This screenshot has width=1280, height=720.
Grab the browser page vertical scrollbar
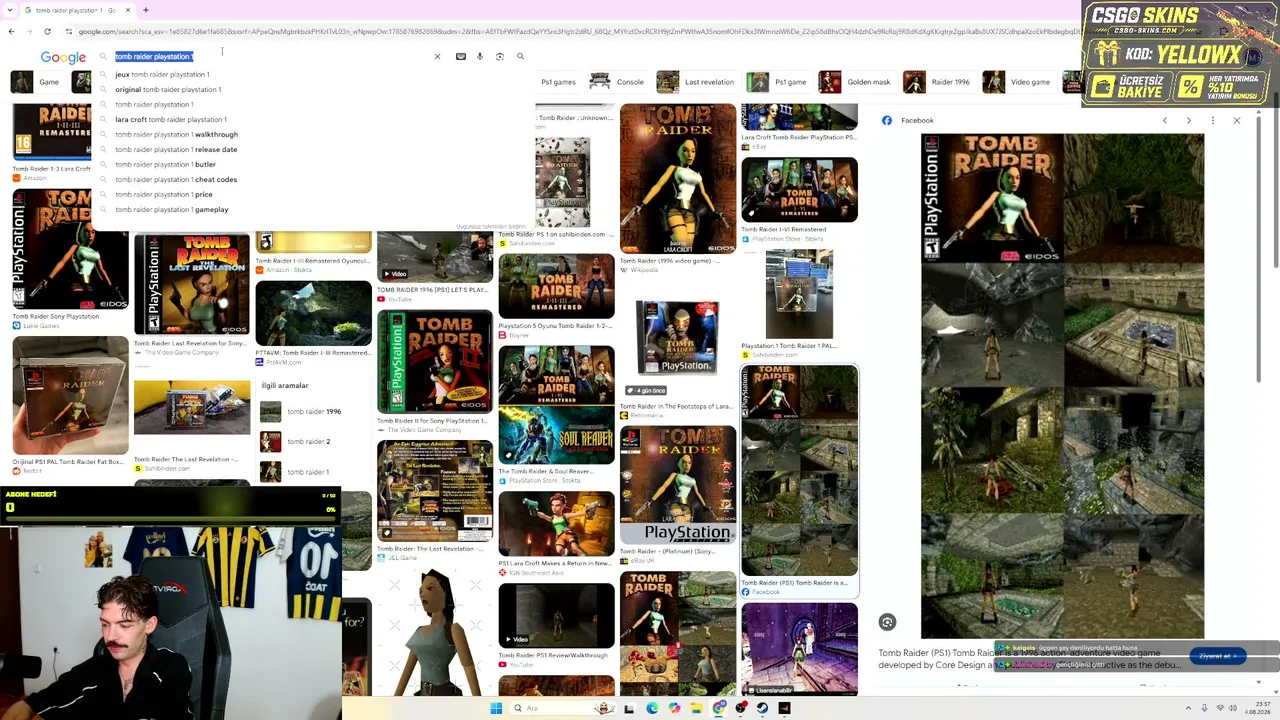click(1275, 180)
